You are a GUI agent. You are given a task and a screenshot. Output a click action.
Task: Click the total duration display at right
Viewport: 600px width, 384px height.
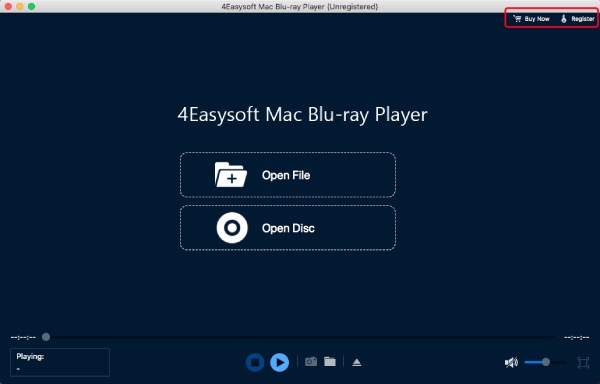click(x=576, y=337)
